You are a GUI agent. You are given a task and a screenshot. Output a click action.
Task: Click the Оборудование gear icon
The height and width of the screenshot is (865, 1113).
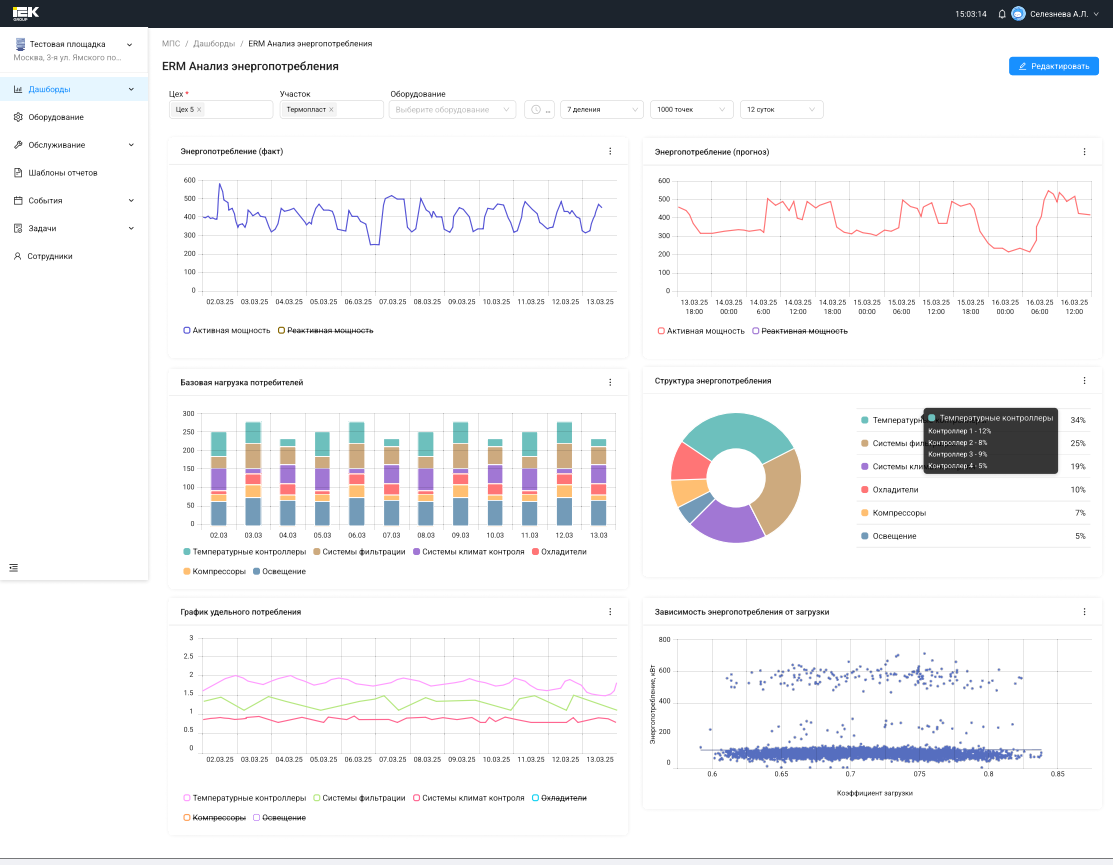pos(18,117)
